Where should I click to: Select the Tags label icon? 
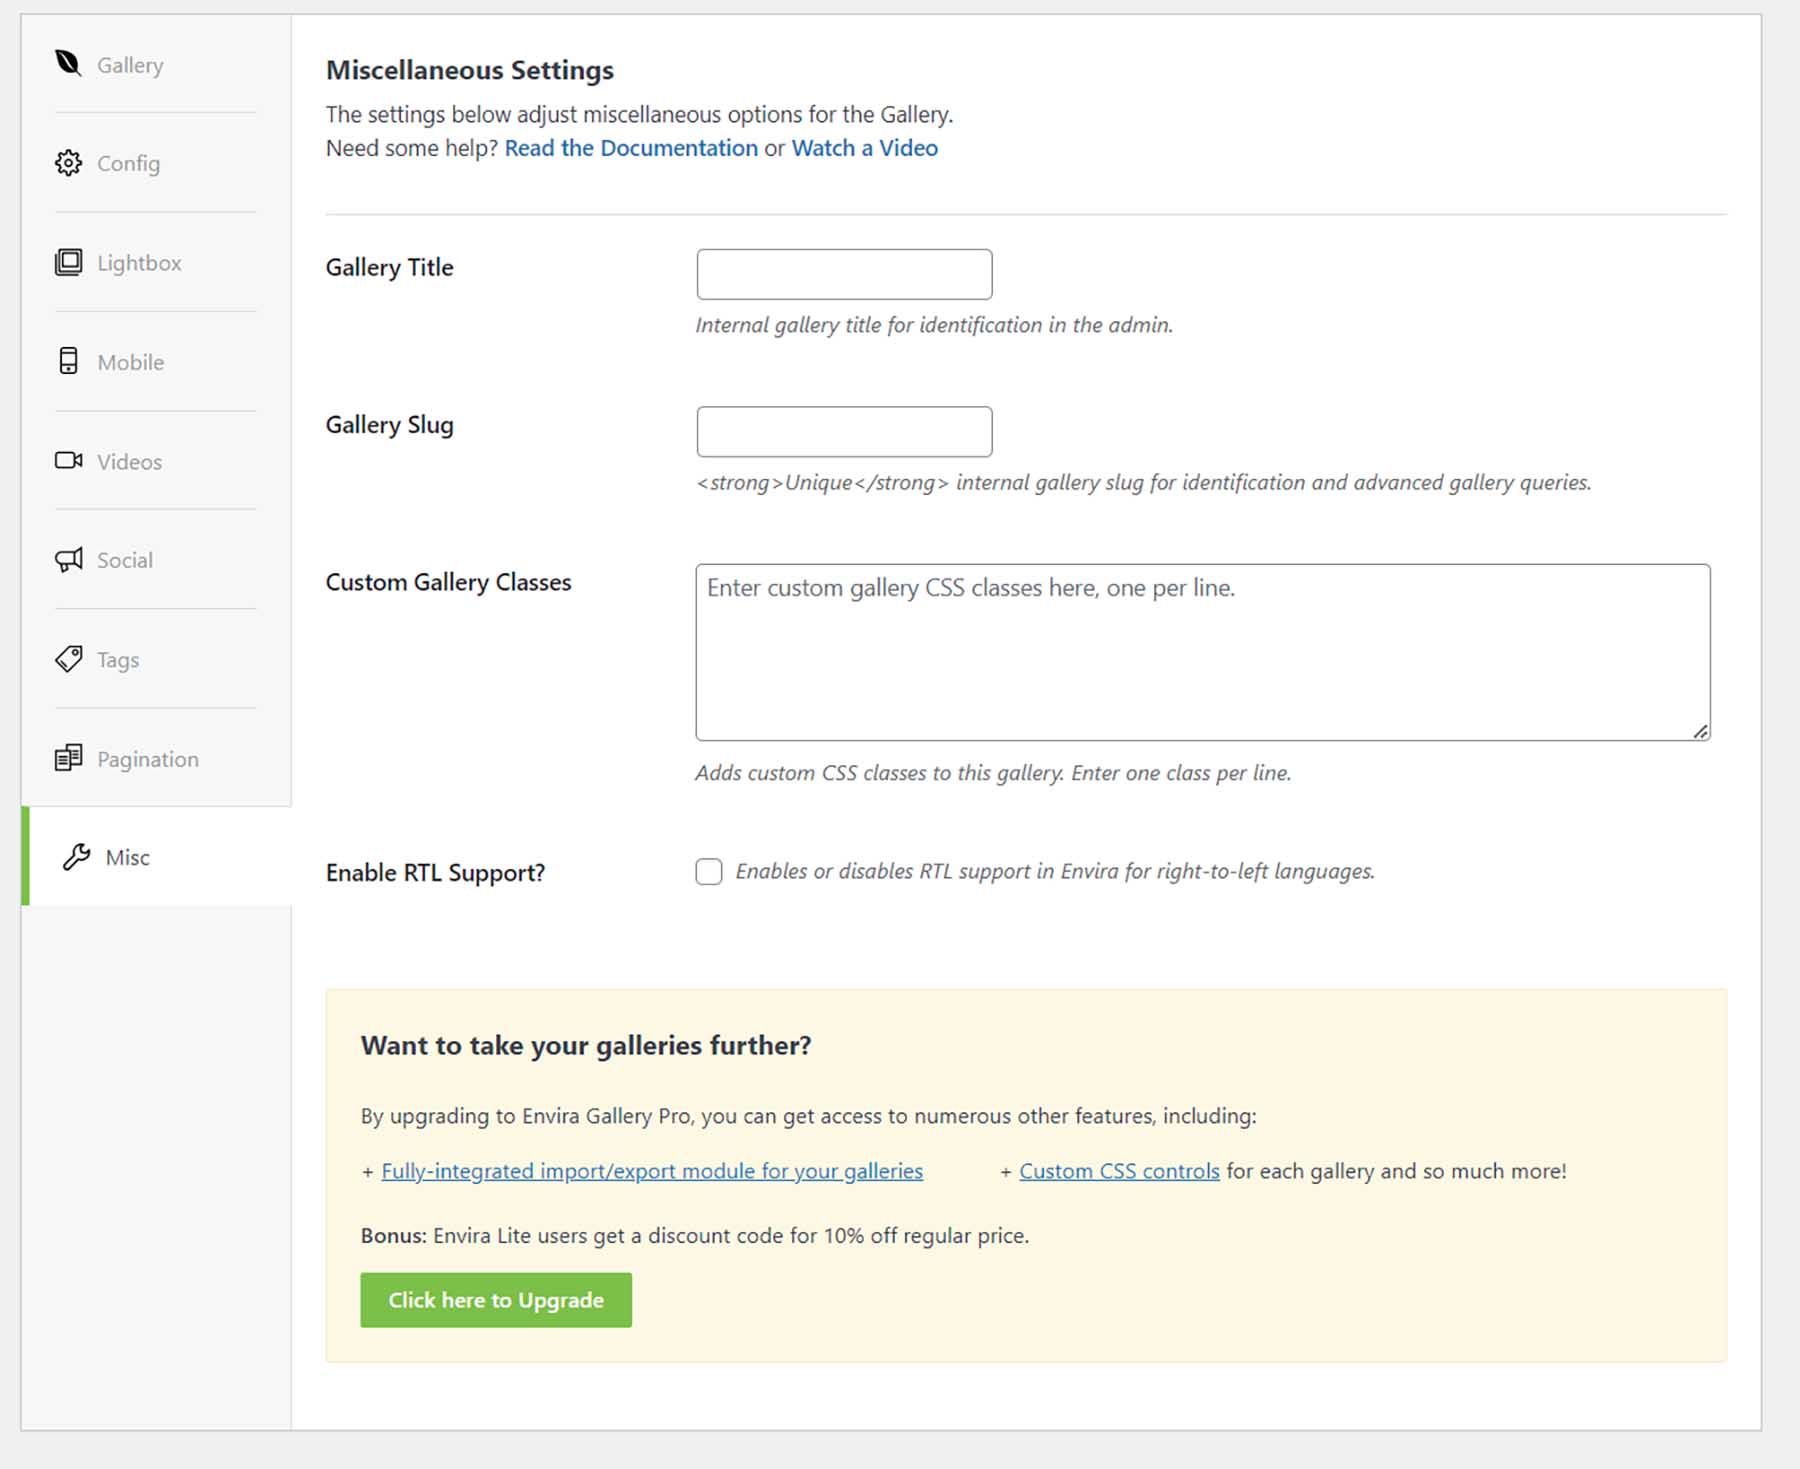tap(67, 659)
